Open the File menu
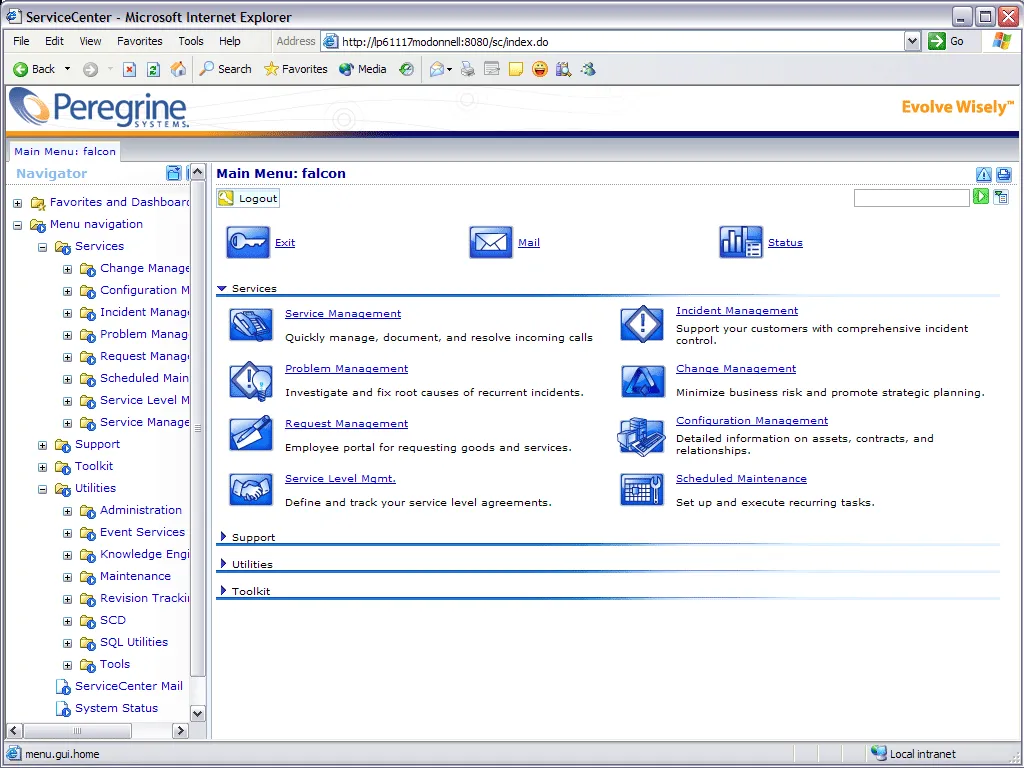Viewport: 1024px width, 768px height. pos(22,41)
